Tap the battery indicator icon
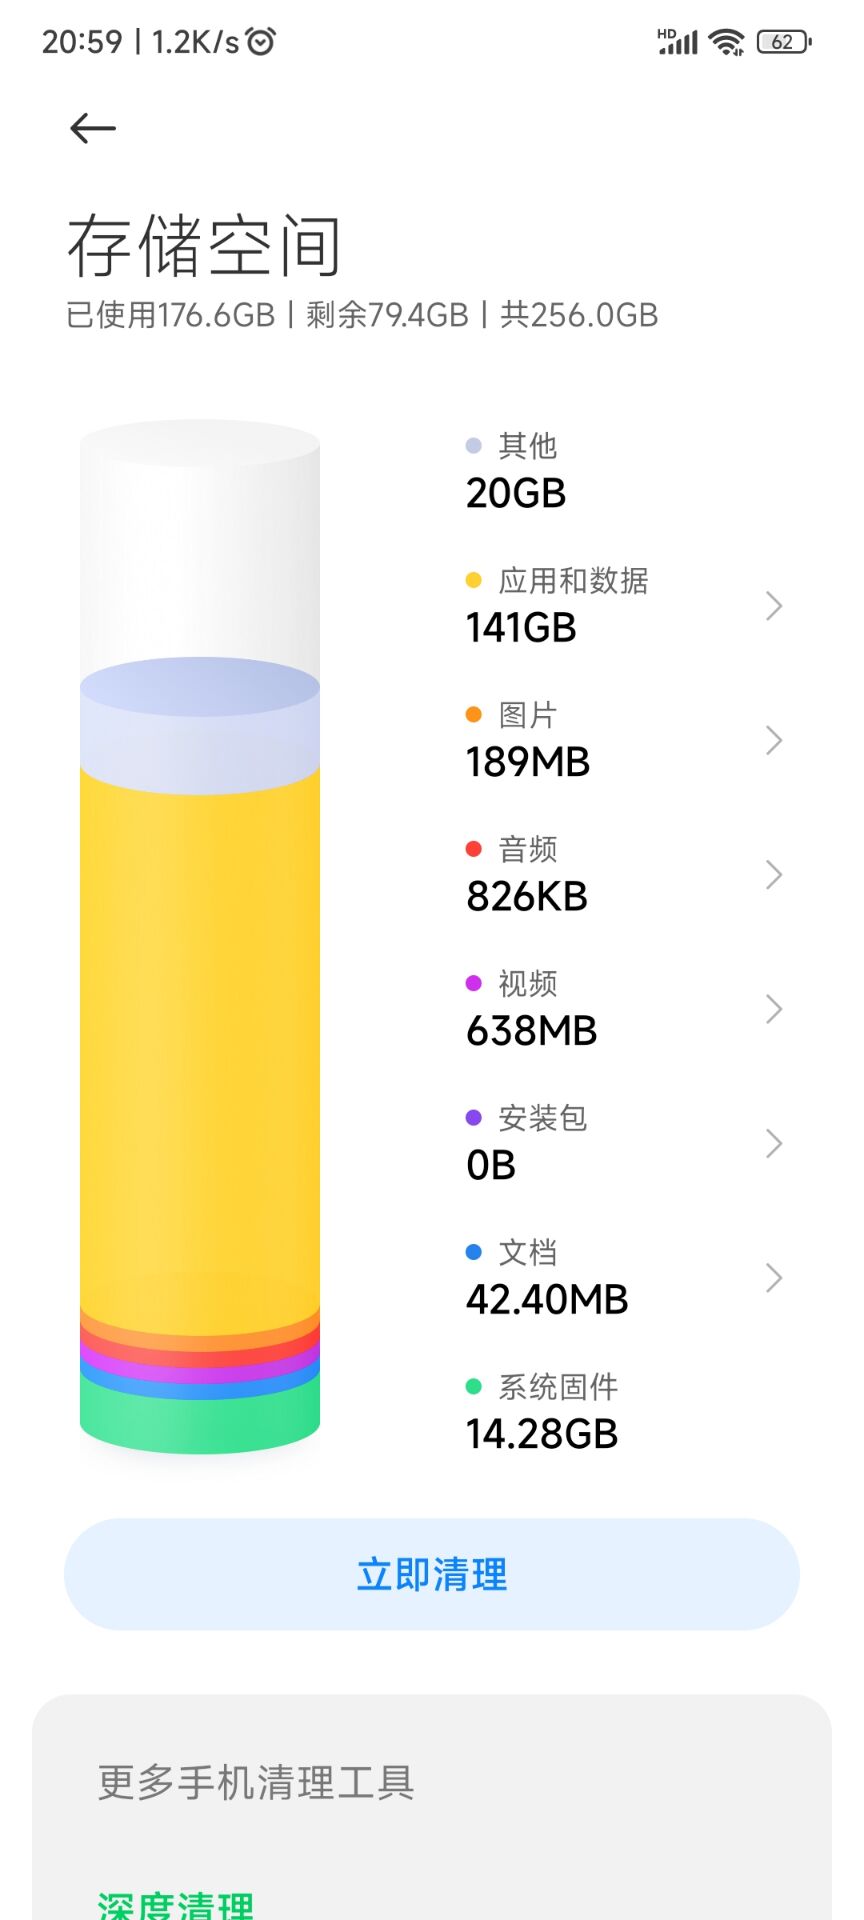 coord(785,42)
